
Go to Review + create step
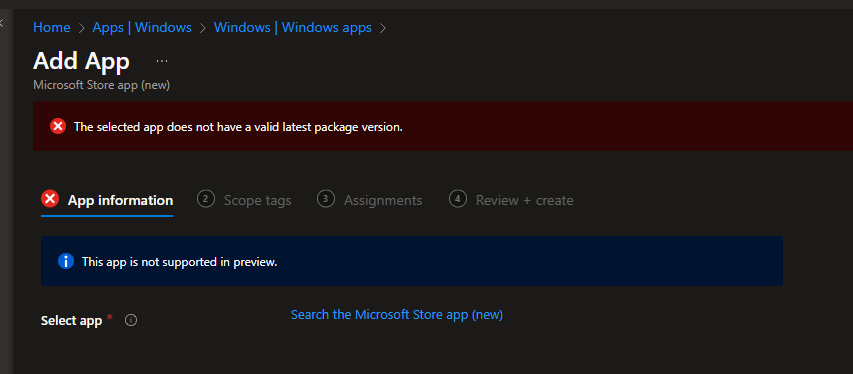coord(511,200)
